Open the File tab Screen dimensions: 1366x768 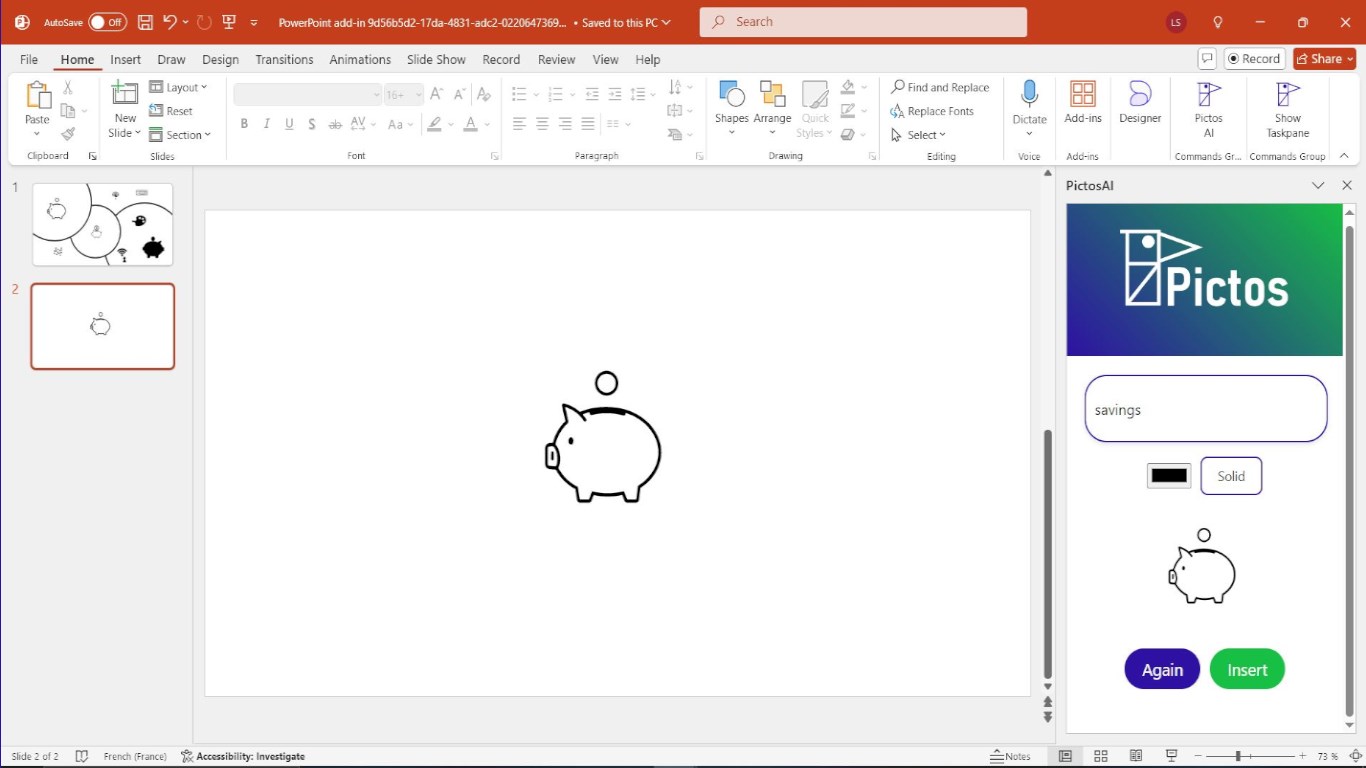coord(29,60)
